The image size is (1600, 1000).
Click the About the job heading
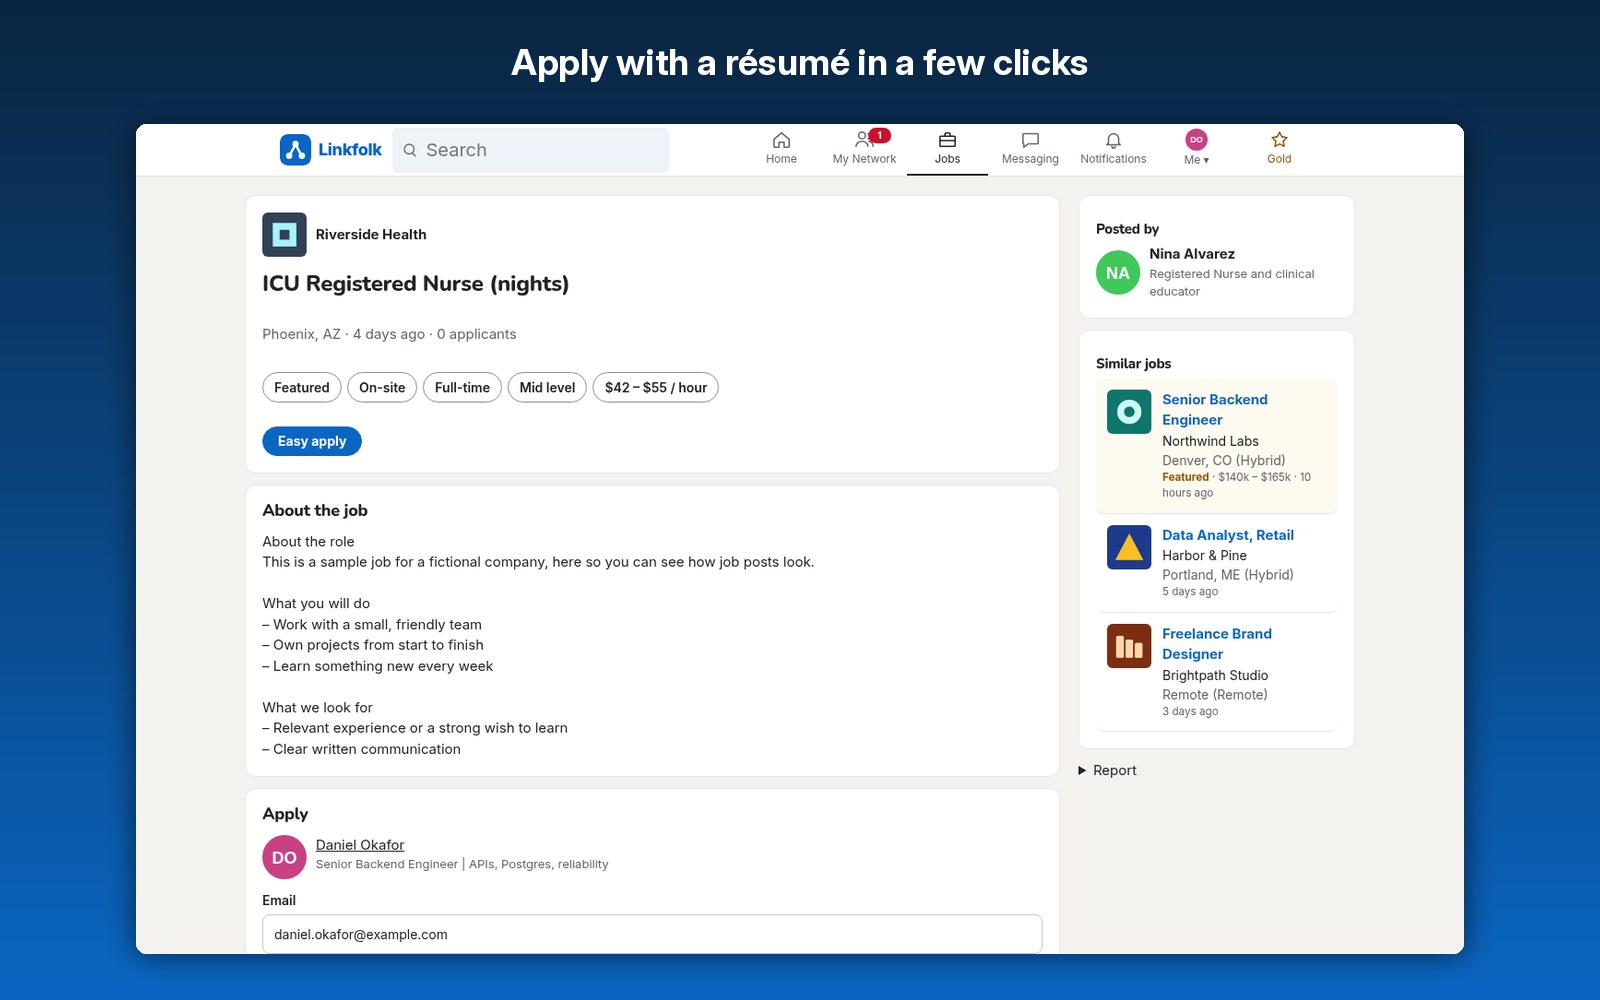(x=315, y=510)
